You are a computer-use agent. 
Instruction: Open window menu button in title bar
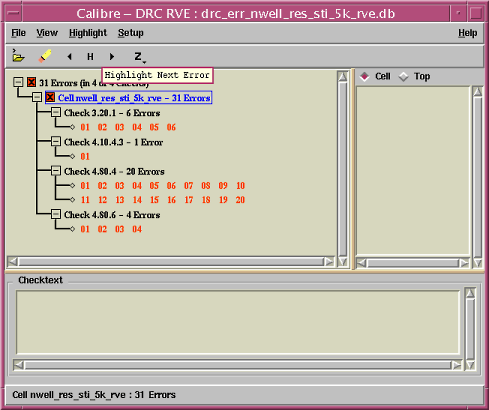tap(14, 13)
